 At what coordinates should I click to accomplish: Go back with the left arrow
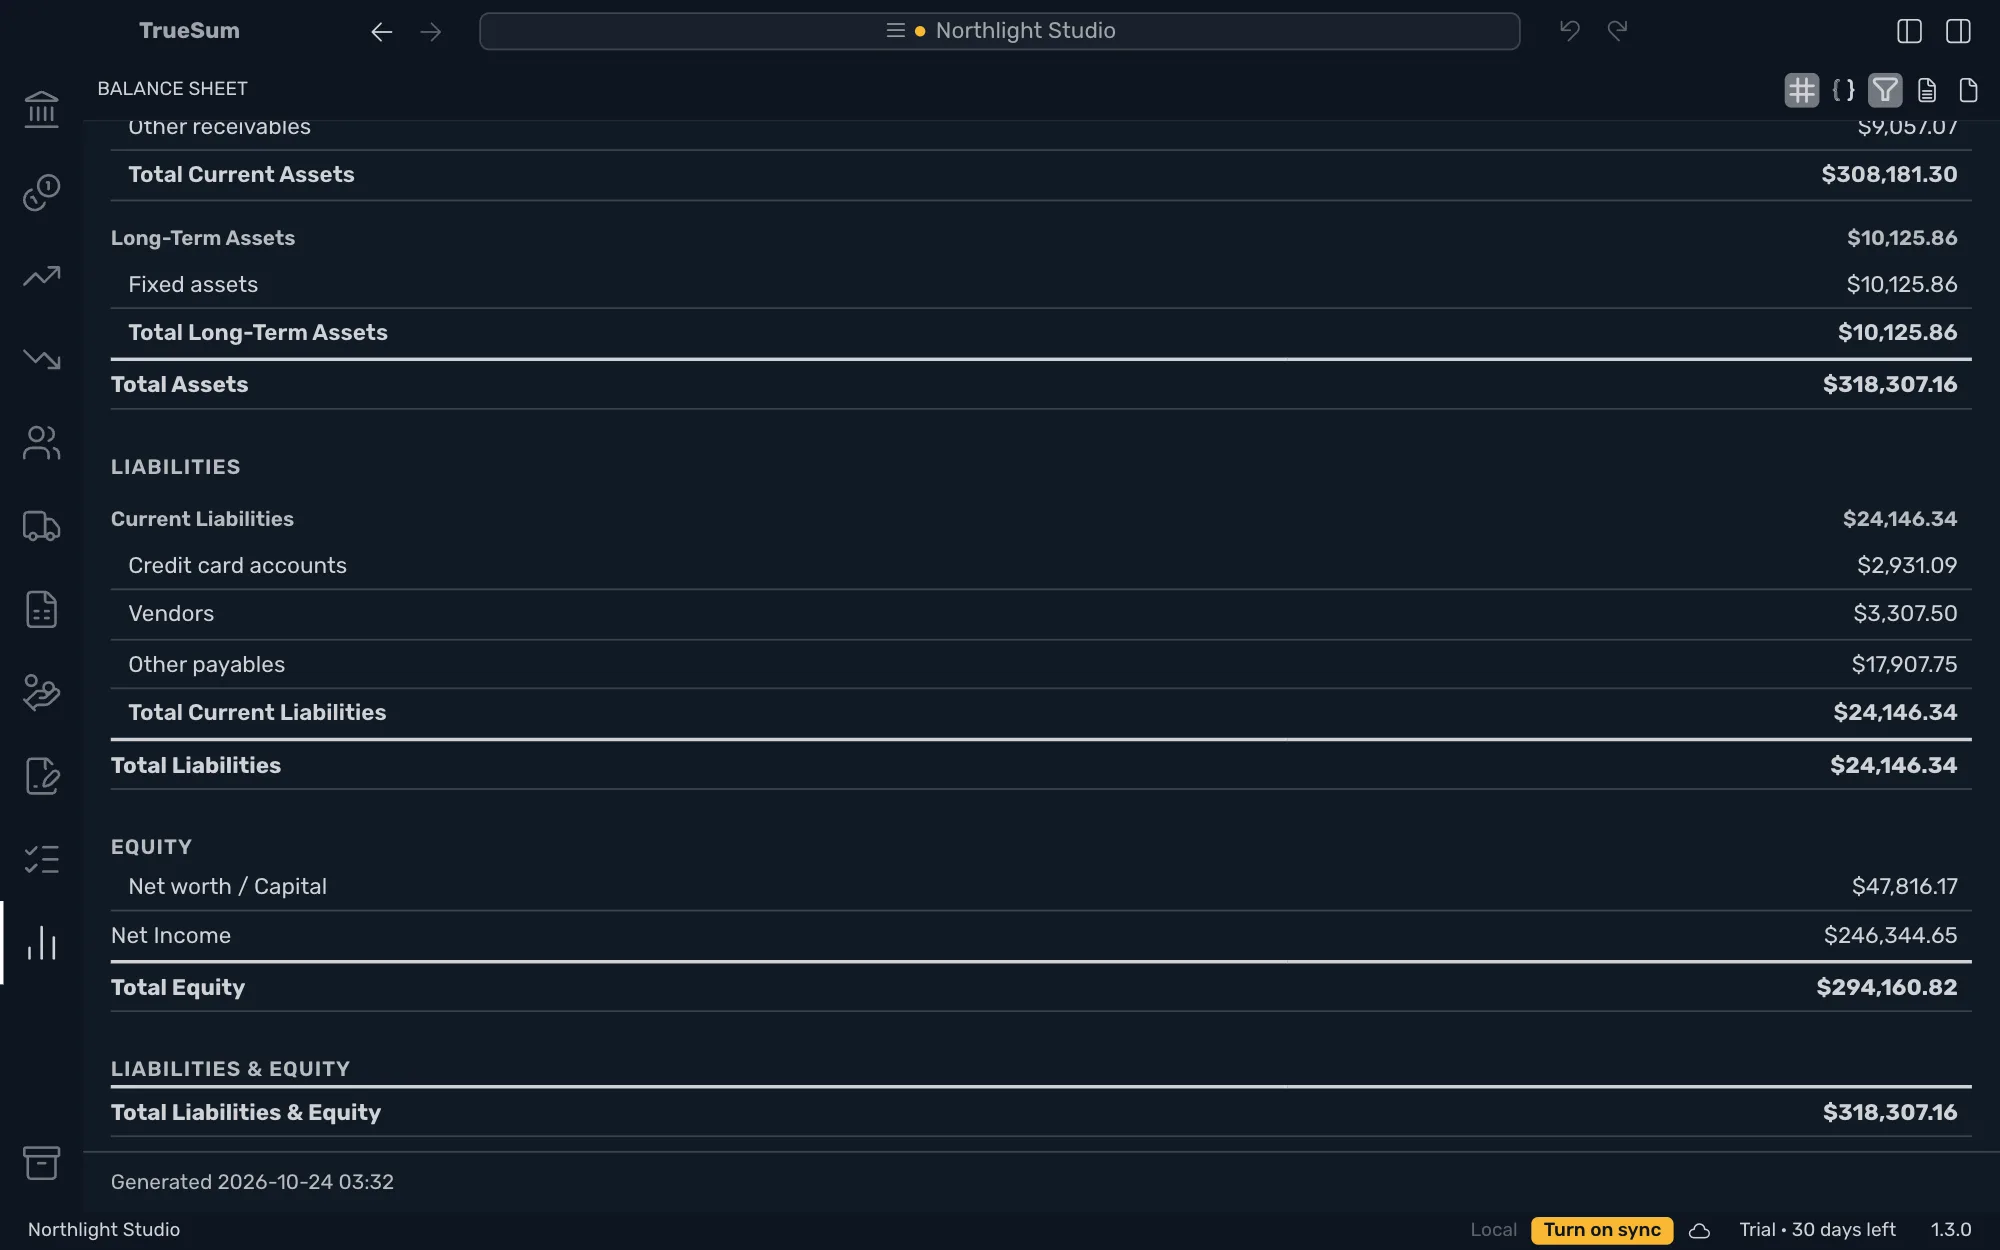[x=381, y=32]
